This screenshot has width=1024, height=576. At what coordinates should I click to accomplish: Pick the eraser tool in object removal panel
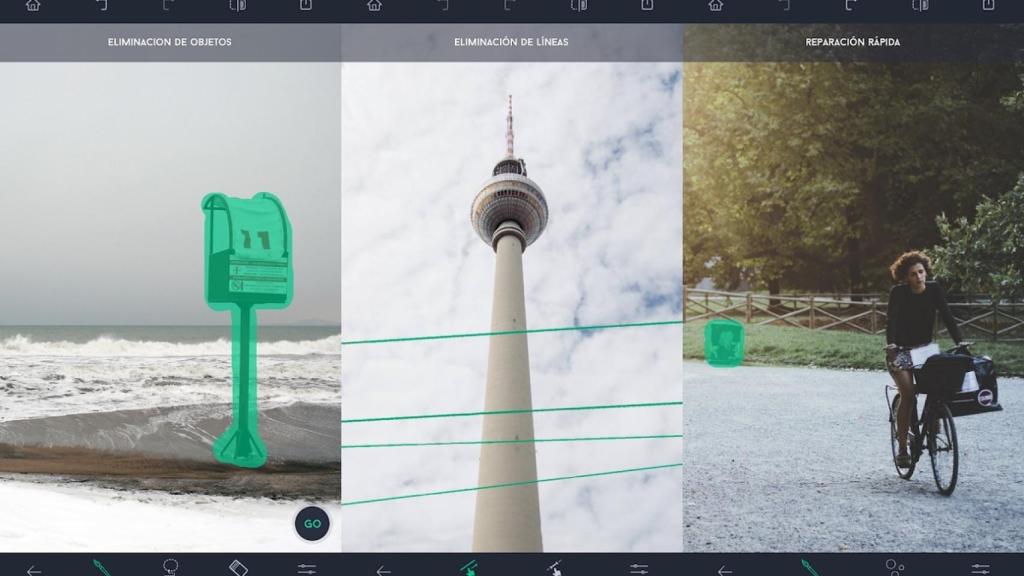pos(238,568)
